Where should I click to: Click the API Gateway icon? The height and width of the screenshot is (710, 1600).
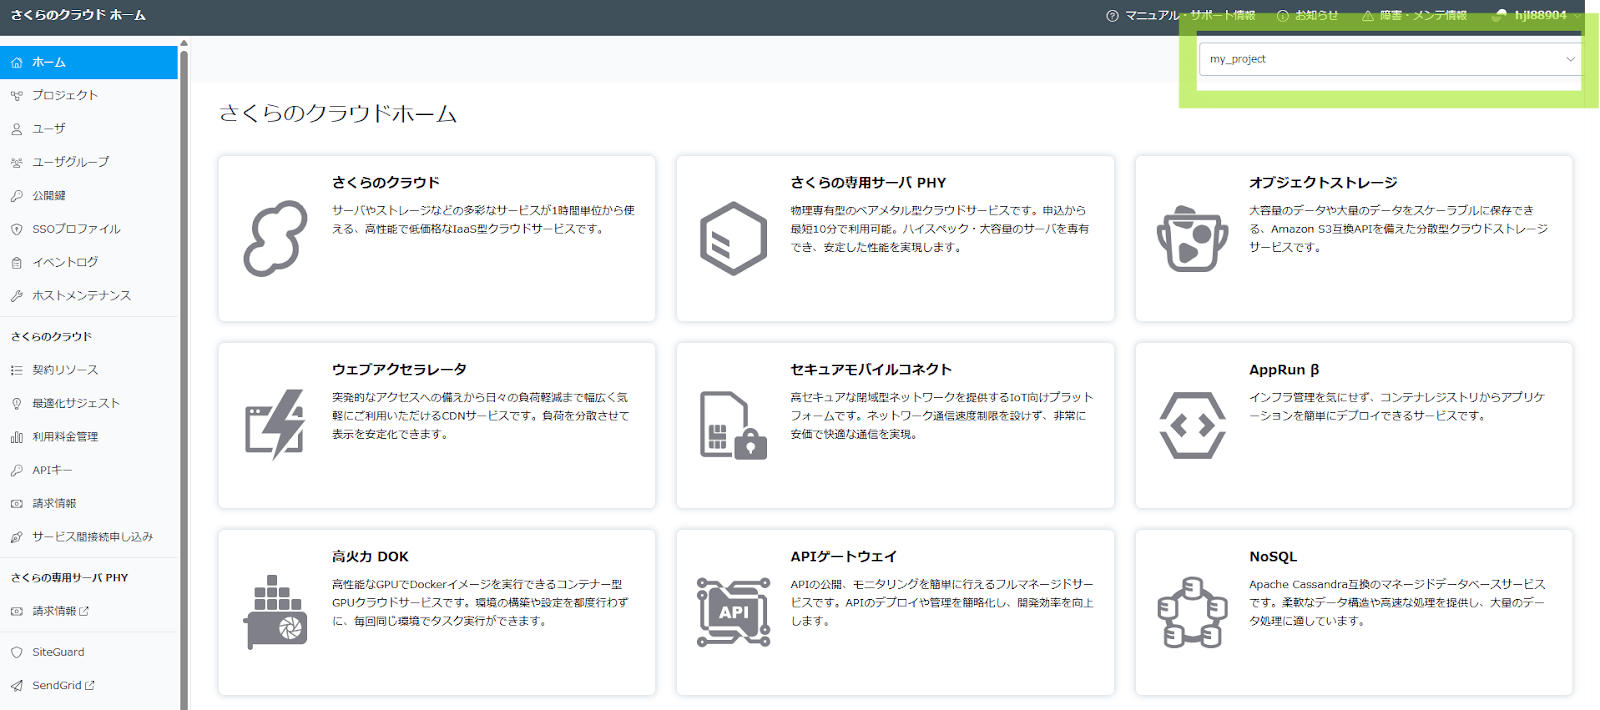pos(733,612)
